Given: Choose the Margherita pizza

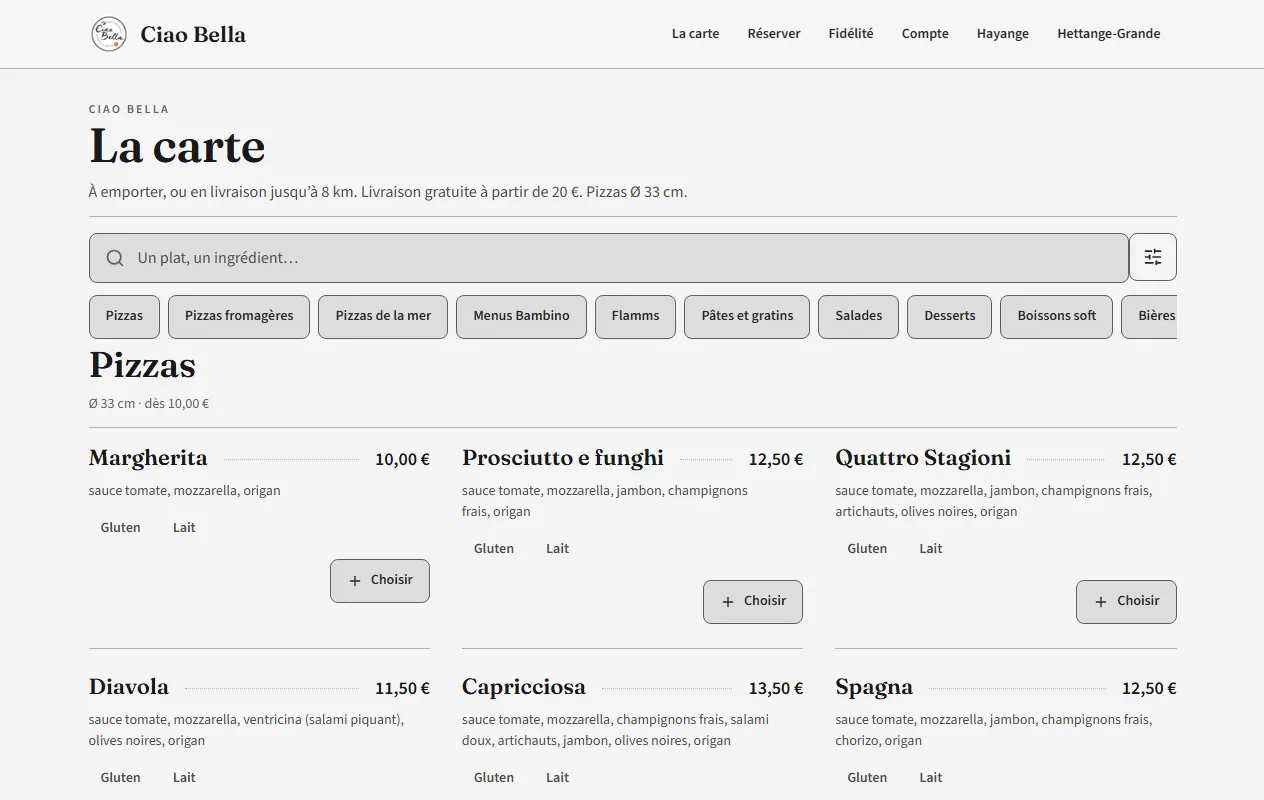Looking at the screenshot, I should [380, 580].
